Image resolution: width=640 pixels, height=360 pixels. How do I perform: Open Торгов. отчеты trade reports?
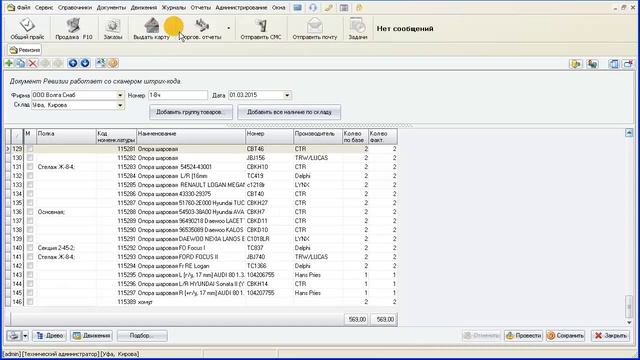pos(202,29)
